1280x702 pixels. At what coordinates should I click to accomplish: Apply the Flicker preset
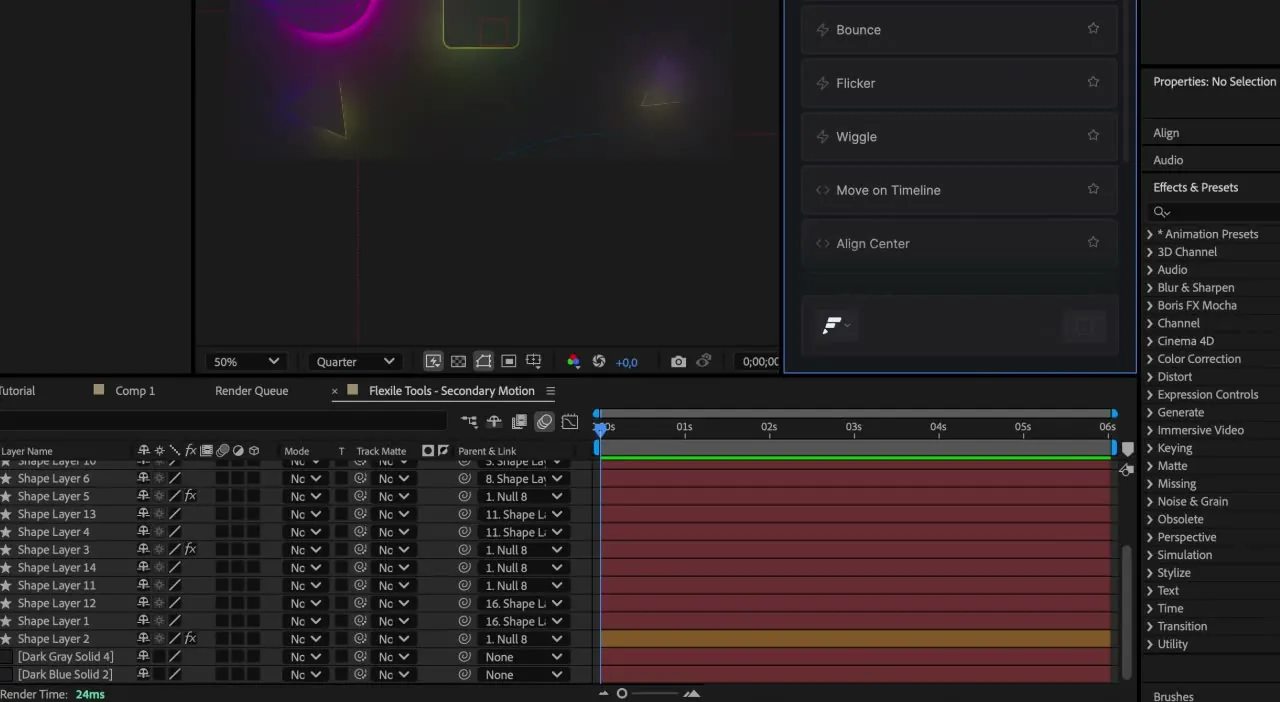(x=959, y=83)
